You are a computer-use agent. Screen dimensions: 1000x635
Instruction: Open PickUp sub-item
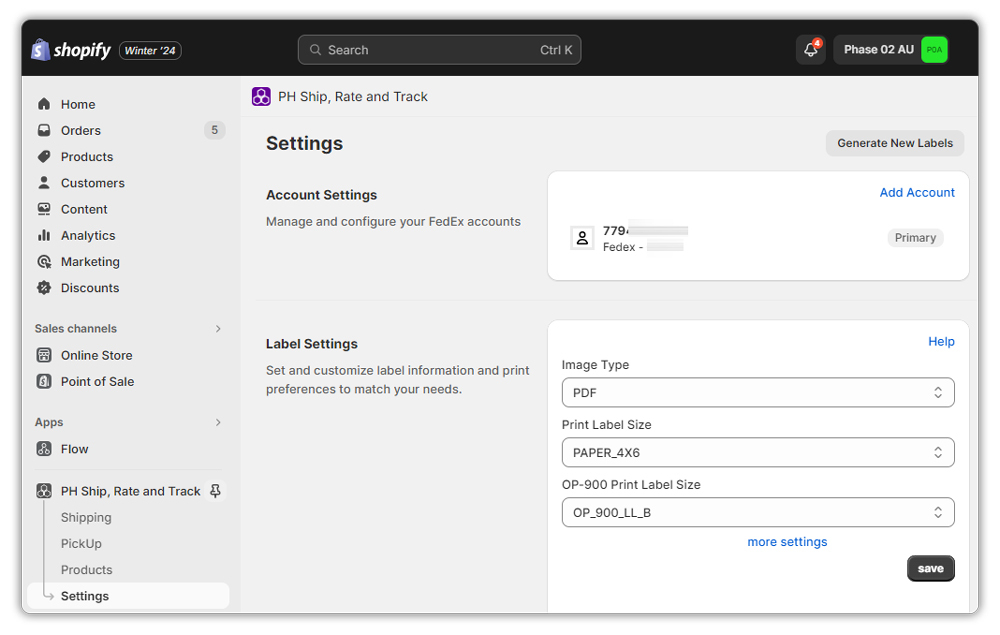click(x=81, y=543)
